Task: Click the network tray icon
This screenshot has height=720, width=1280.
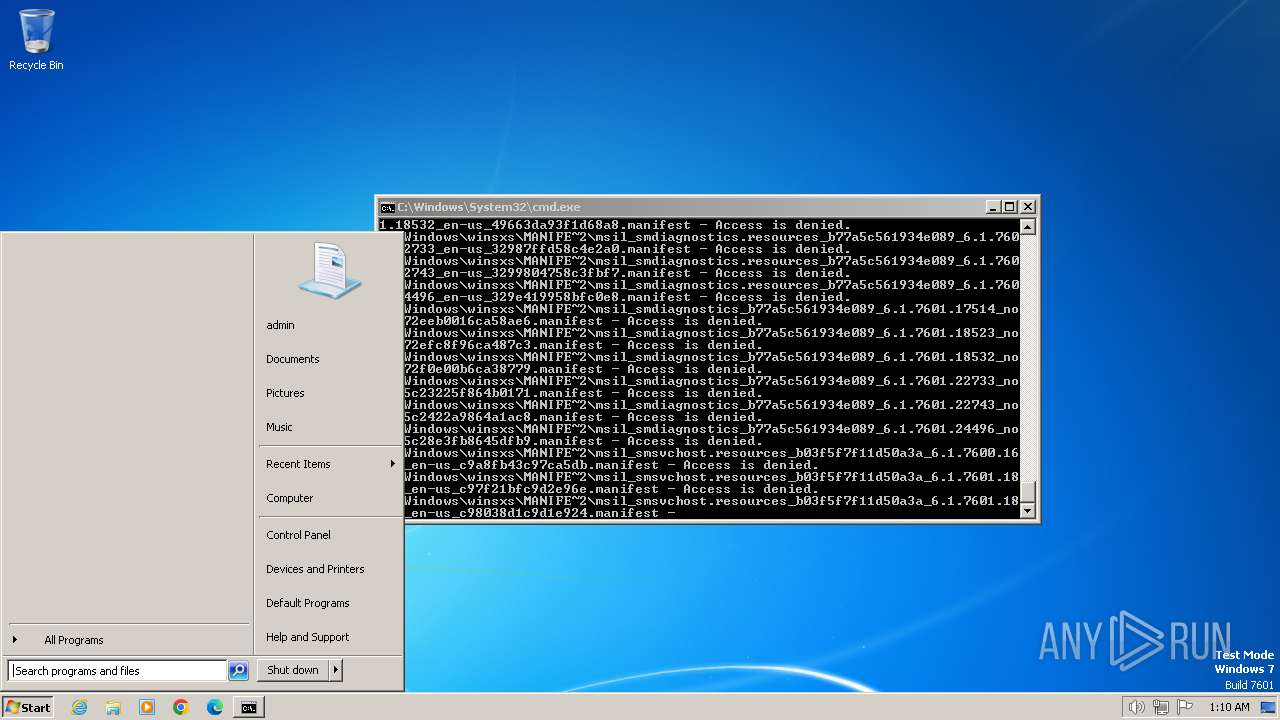Action: point(1160,707)
